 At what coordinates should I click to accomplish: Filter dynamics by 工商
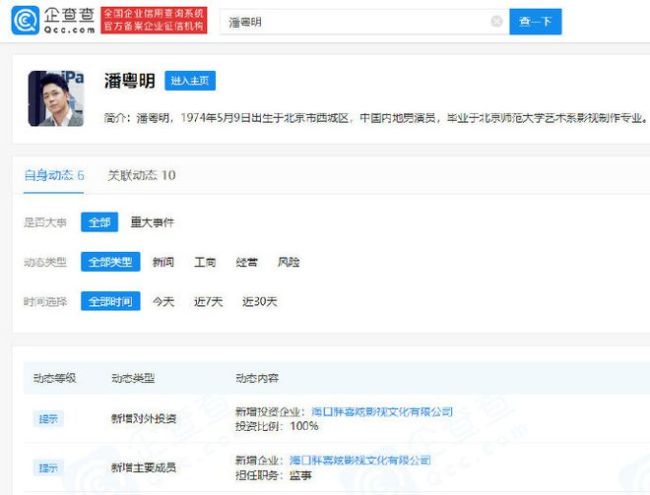pyautogui.click(x=205, y=262)
